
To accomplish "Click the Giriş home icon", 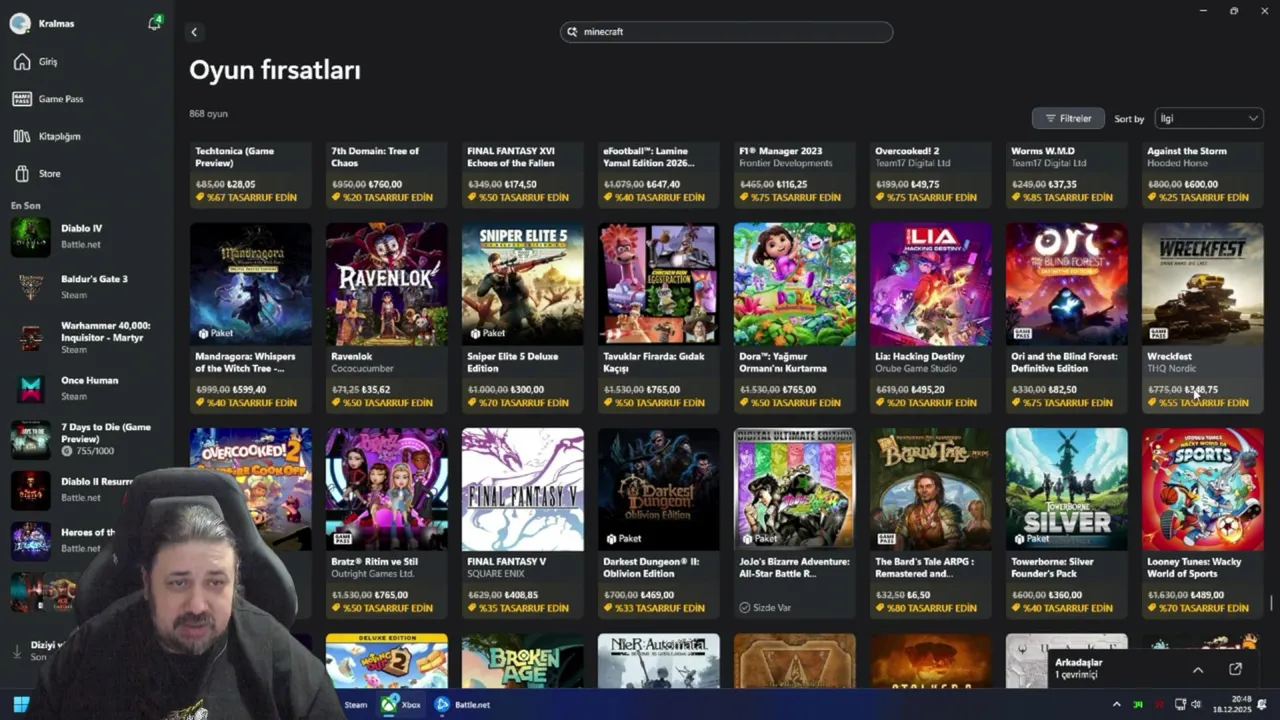I will (22, 62).
